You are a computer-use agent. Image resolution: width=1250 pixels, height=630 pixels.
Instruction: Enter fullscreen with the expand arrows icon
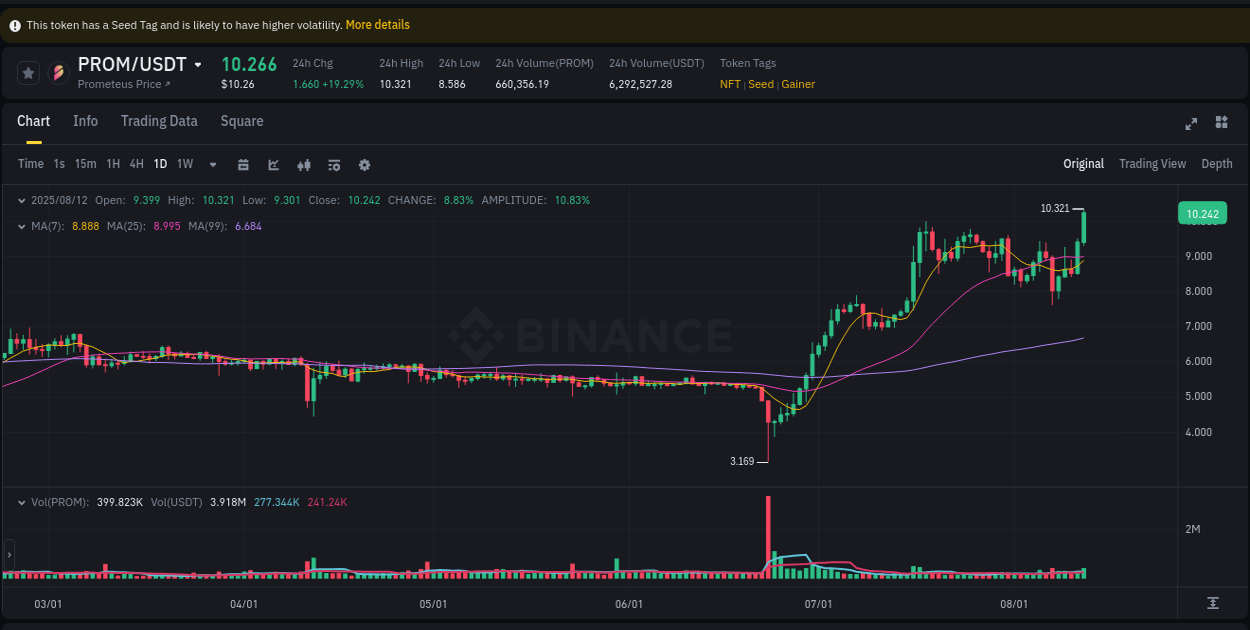[1191, 122]
